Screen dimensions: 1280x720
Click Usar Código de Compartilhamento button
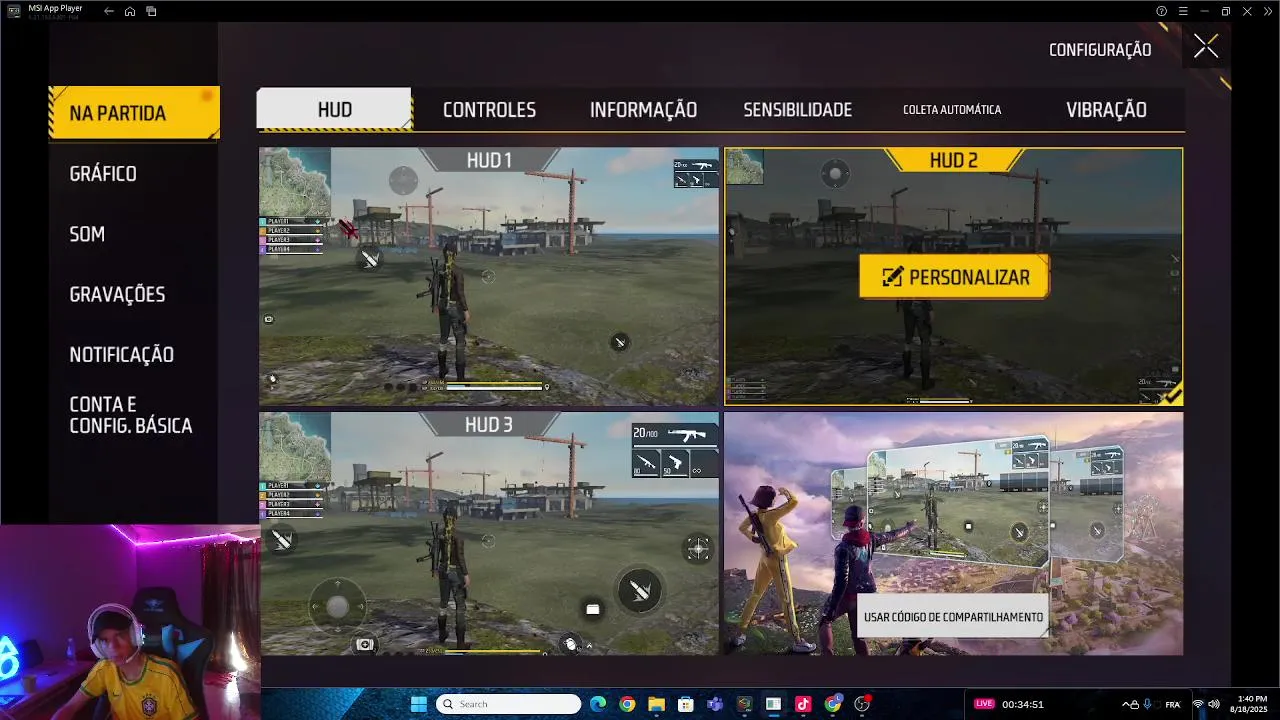point(953,617)
